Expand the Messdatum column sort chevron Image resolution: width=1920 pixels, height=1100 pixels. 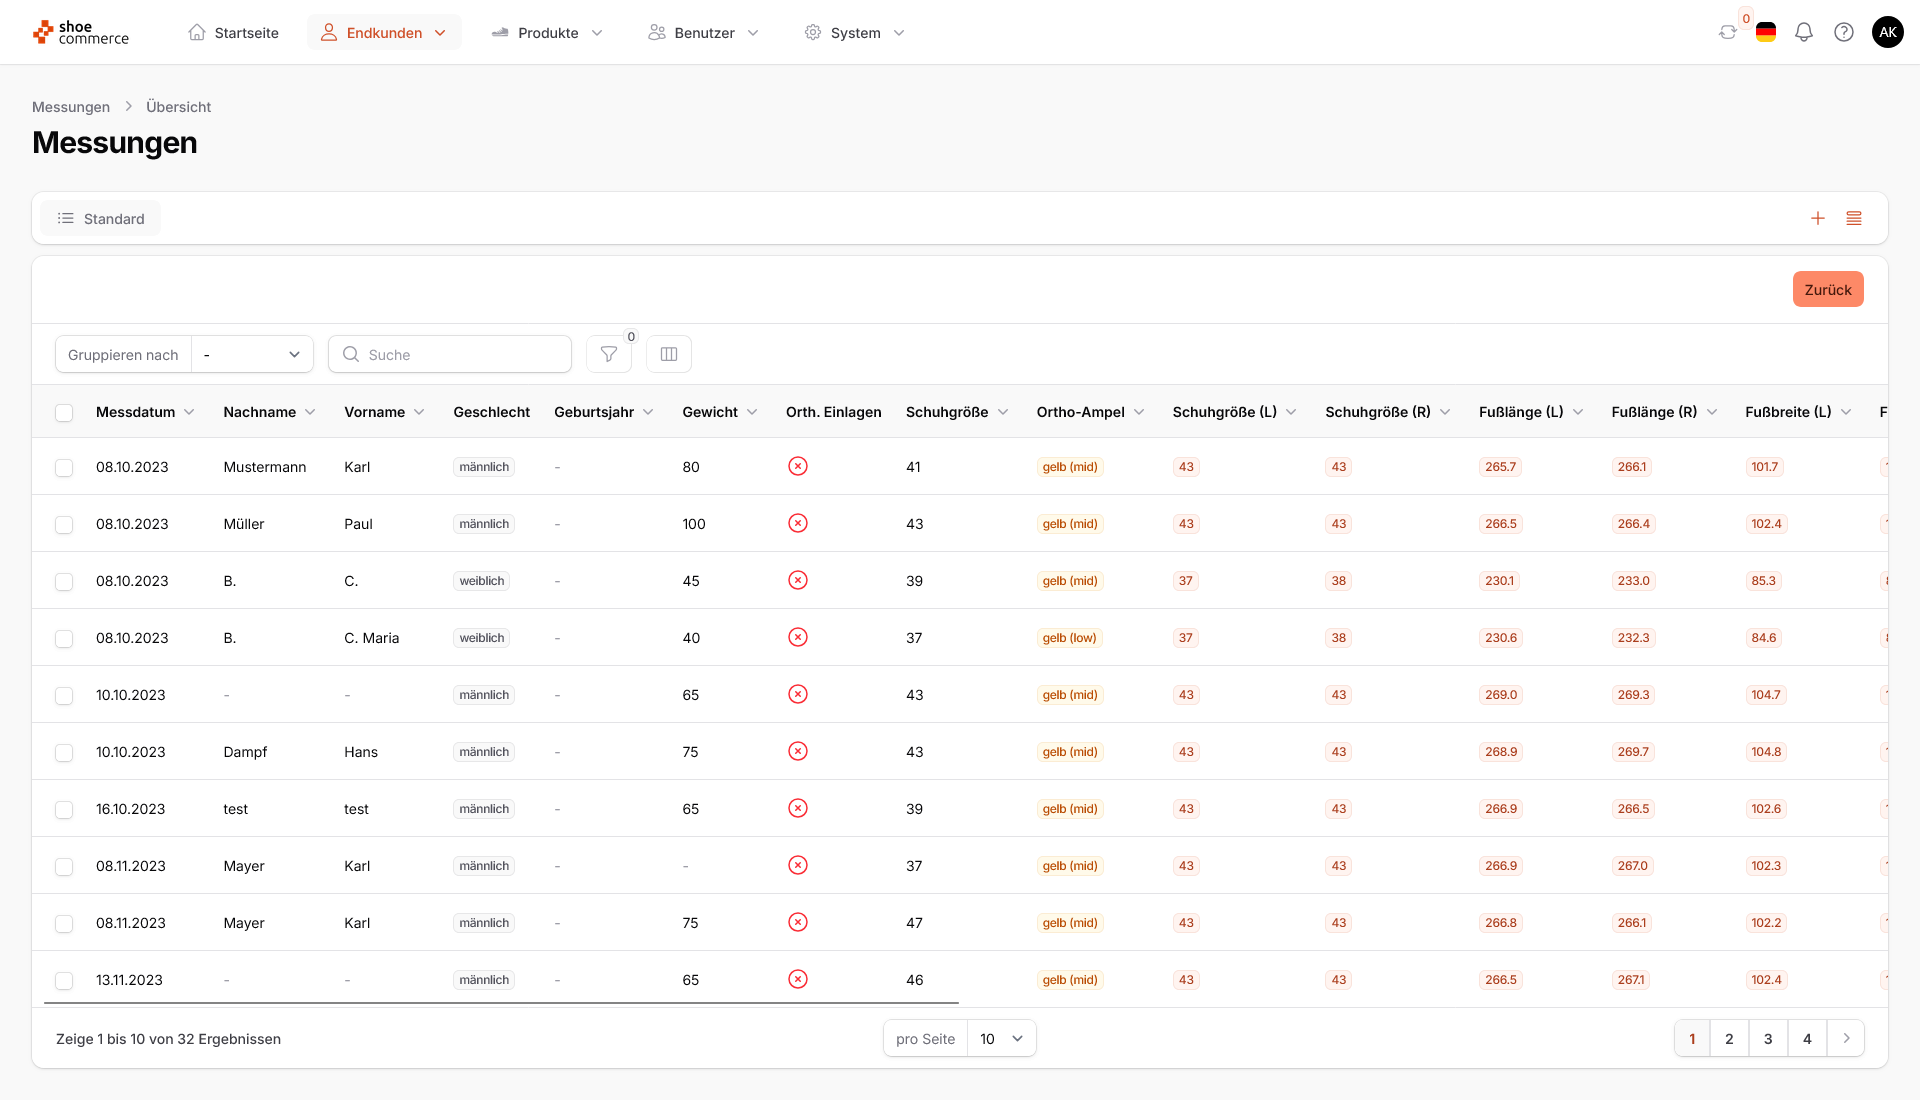[189, 412]
